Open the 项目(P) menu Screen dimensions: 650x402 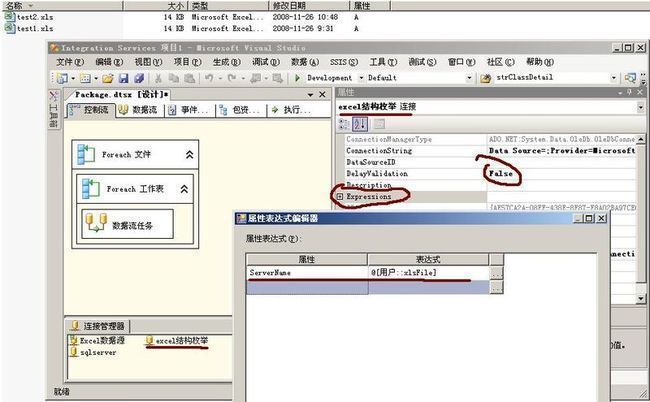tap(187, 62)
